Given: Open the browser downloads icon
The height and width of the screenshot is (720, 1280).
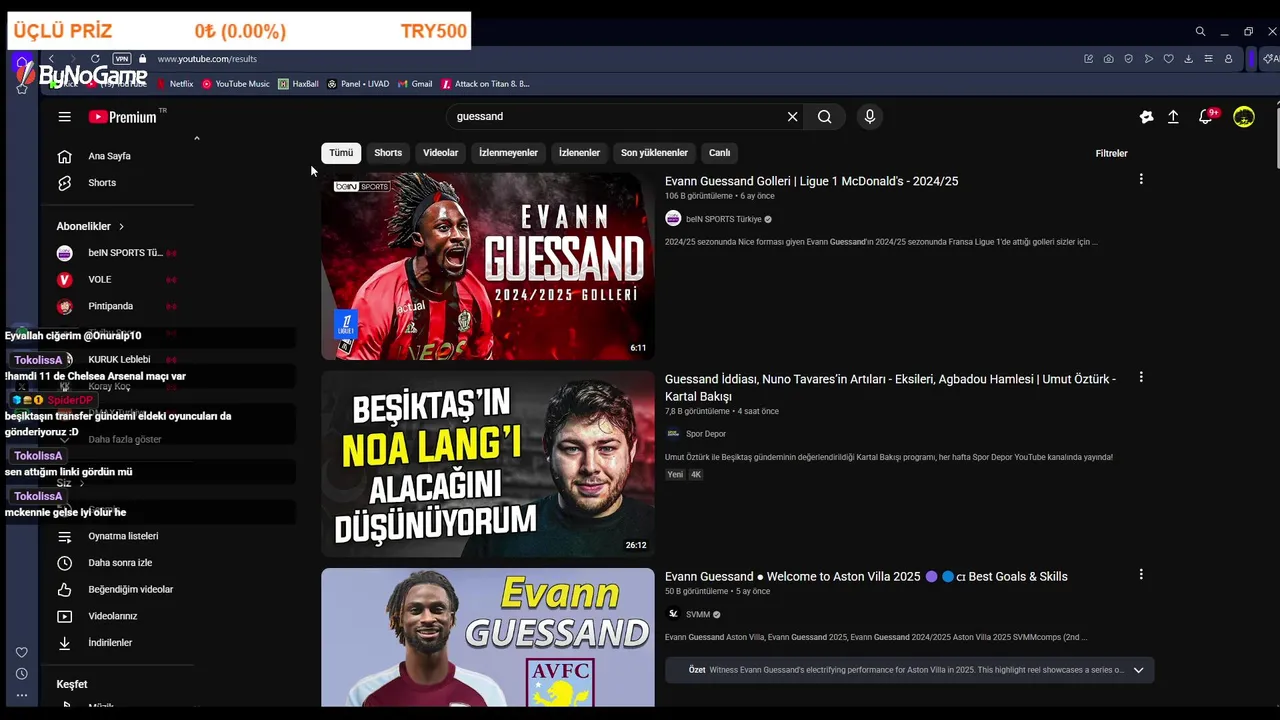Looking at the screenshot, I should [x=1188, y=59].
